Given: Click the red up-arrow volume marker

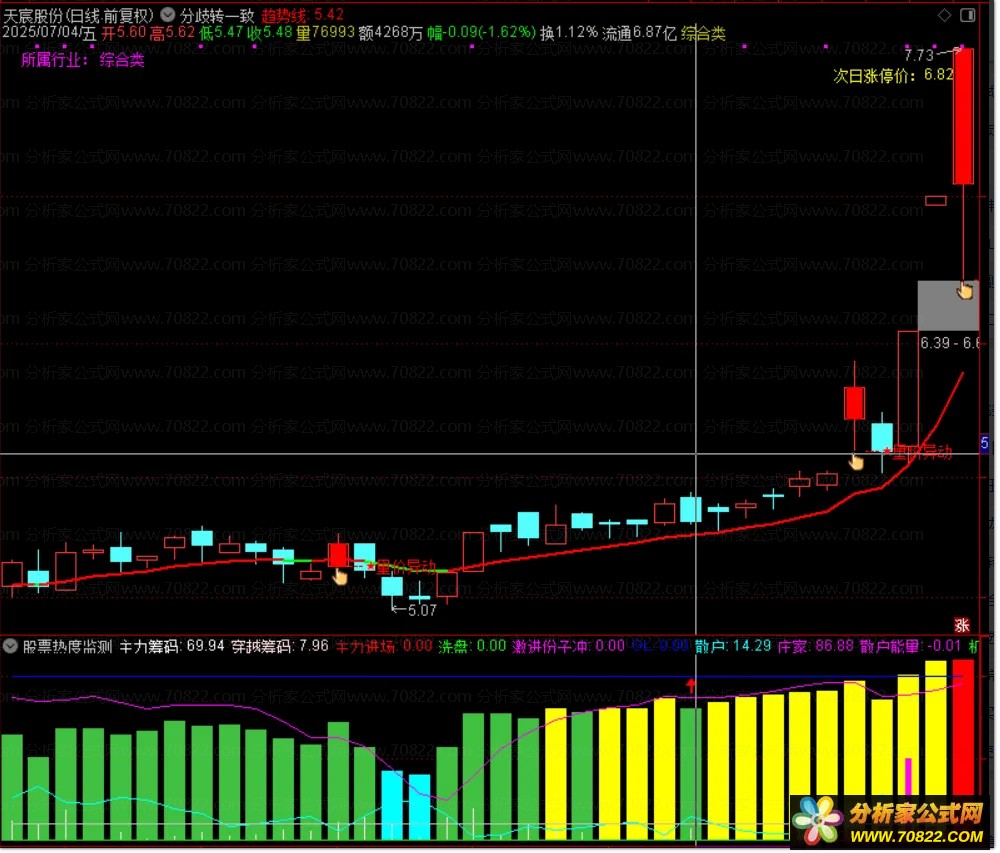Looking at the screenshot, I should [x=691, y=687].
